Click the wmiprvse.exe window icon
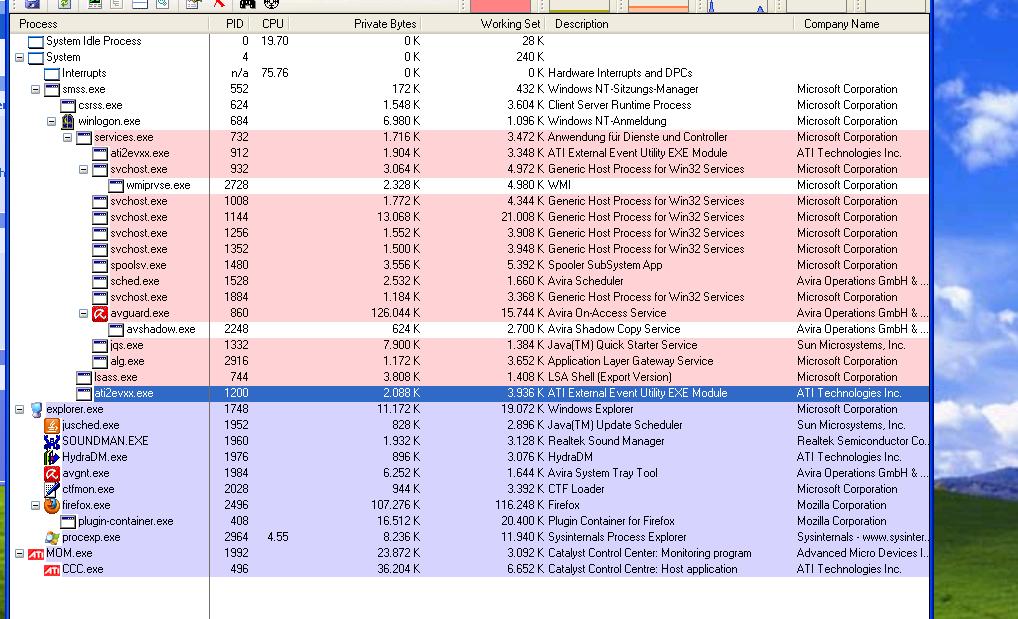 116,185
